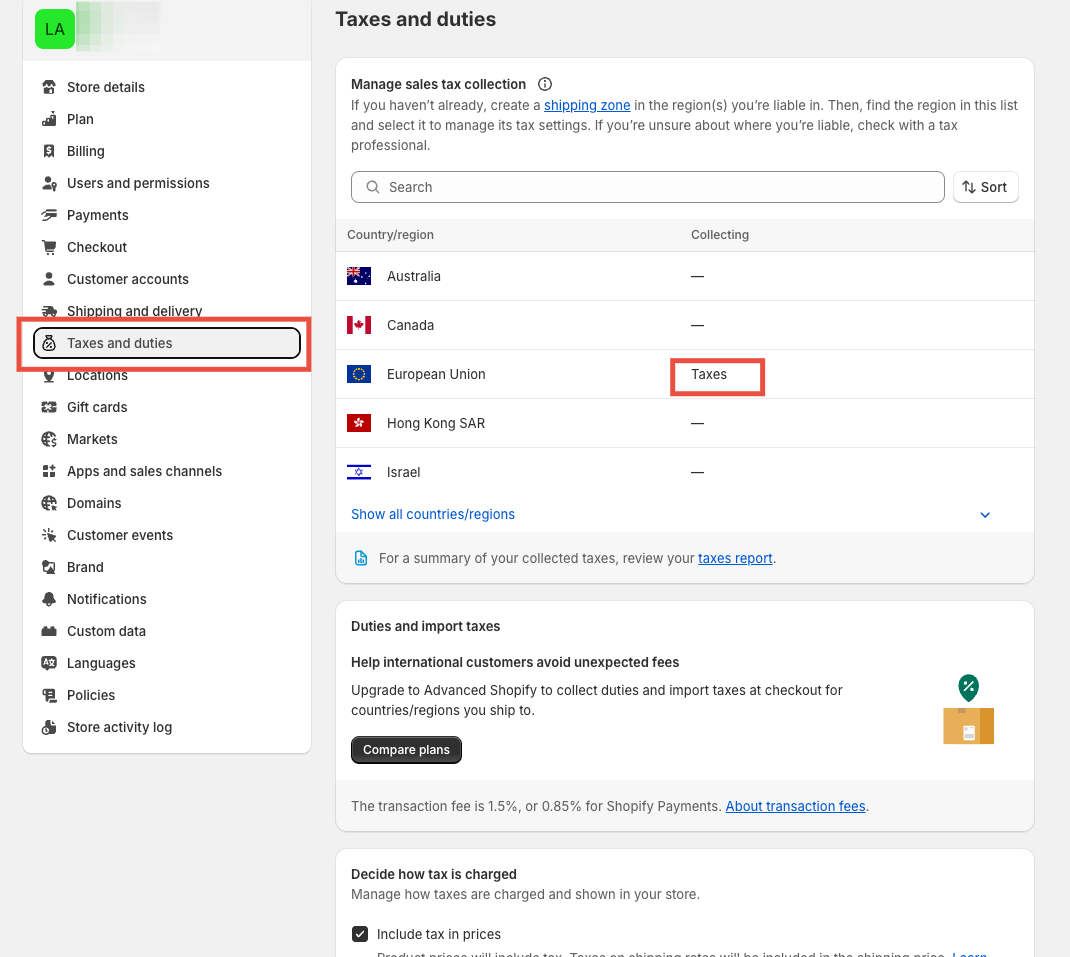Click the Languages sidebar icon
The height and width of the screenshot is (957, 1070).
48,663
